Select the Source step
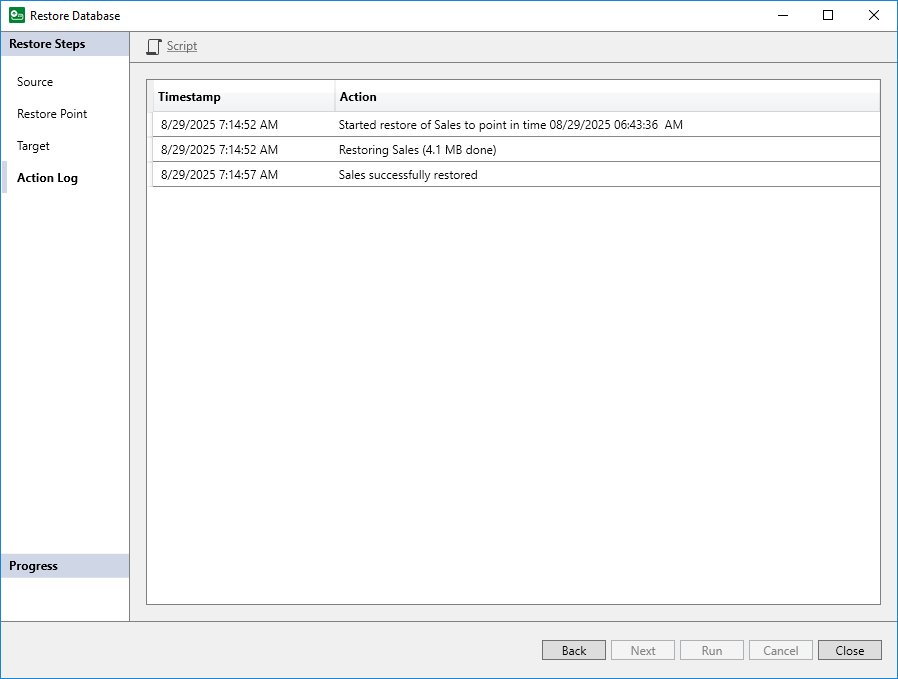This screenshot has height=679, width=898. (x=35, y=81)
